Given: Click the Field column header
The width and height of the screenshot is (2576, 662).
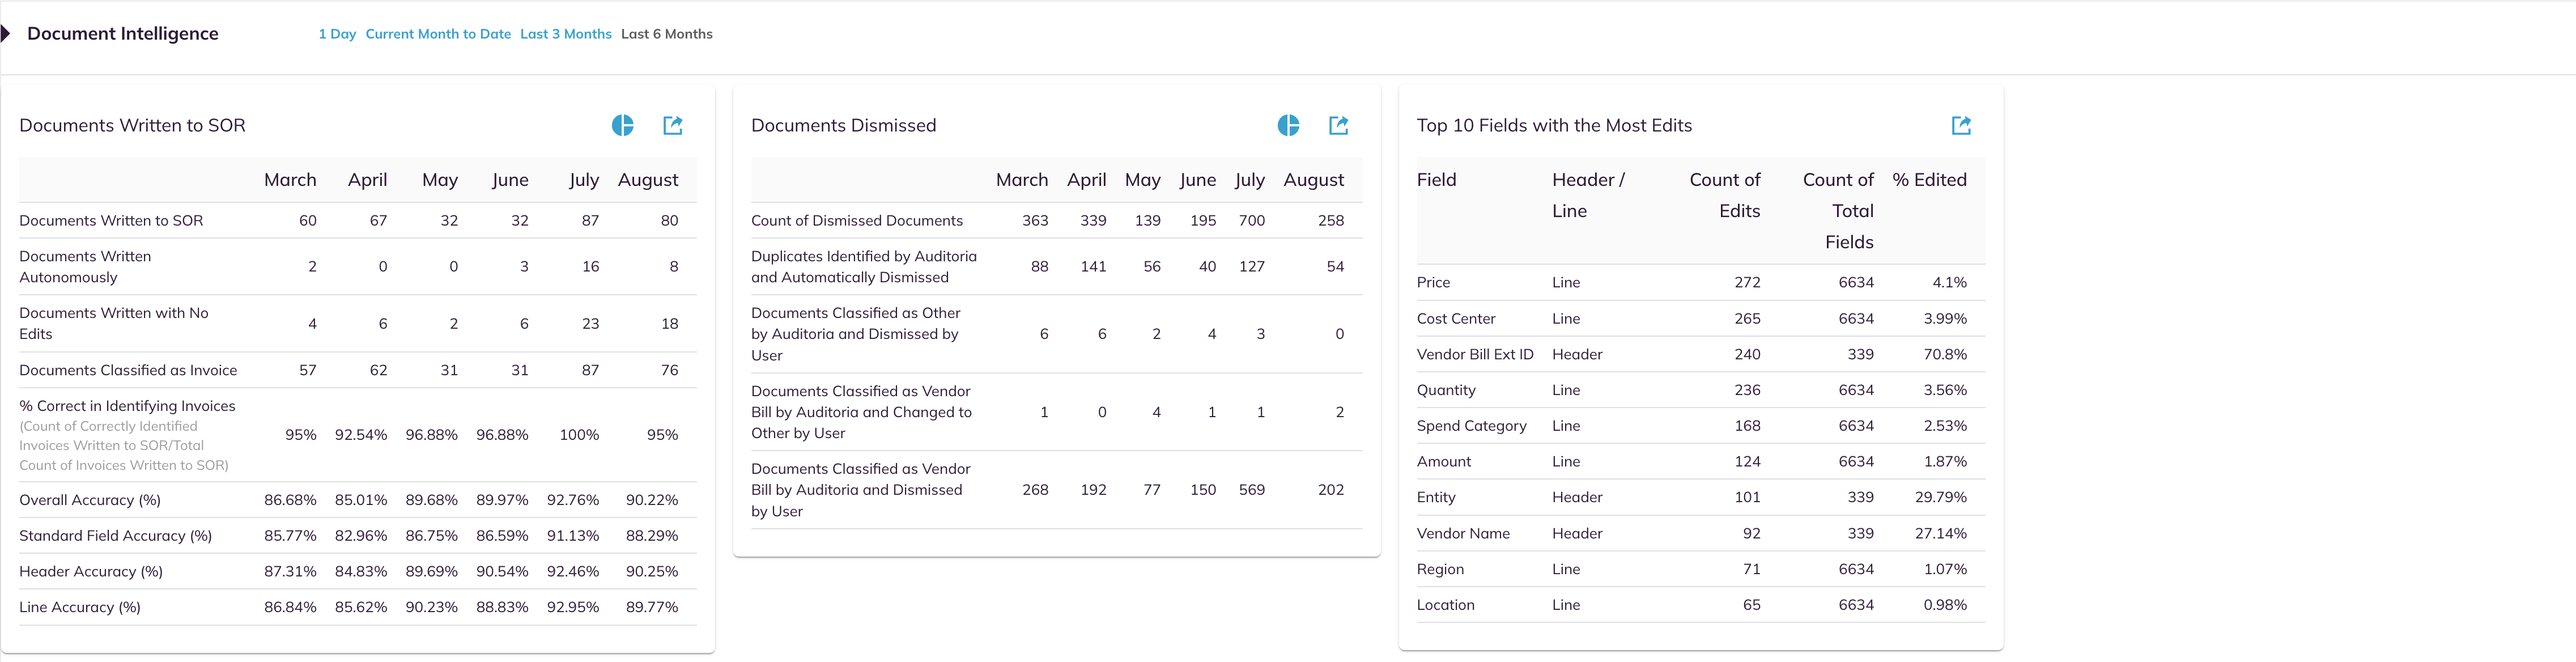Looking at the screenshot, I should tap(1436, 180).
